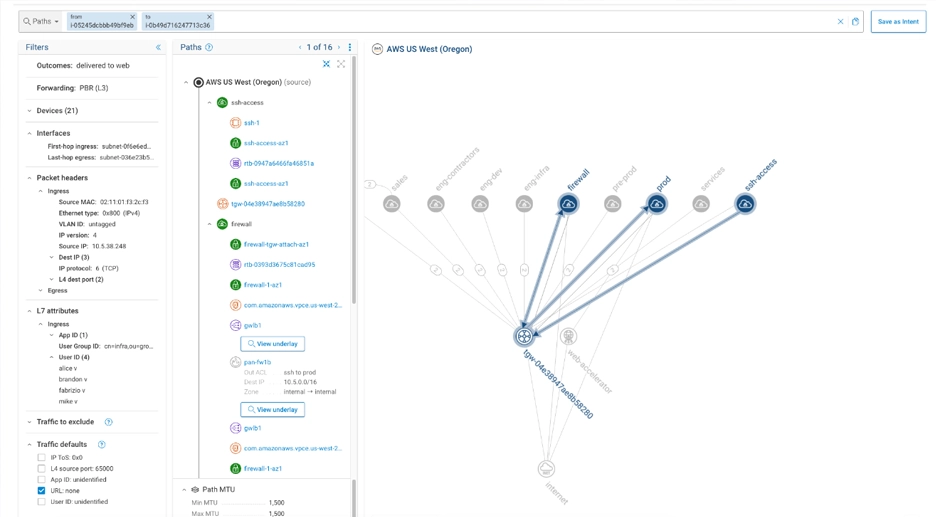Open the ssh-1 hop link
The height and width of the screenshot is (517, 936).
pos(251,123)
